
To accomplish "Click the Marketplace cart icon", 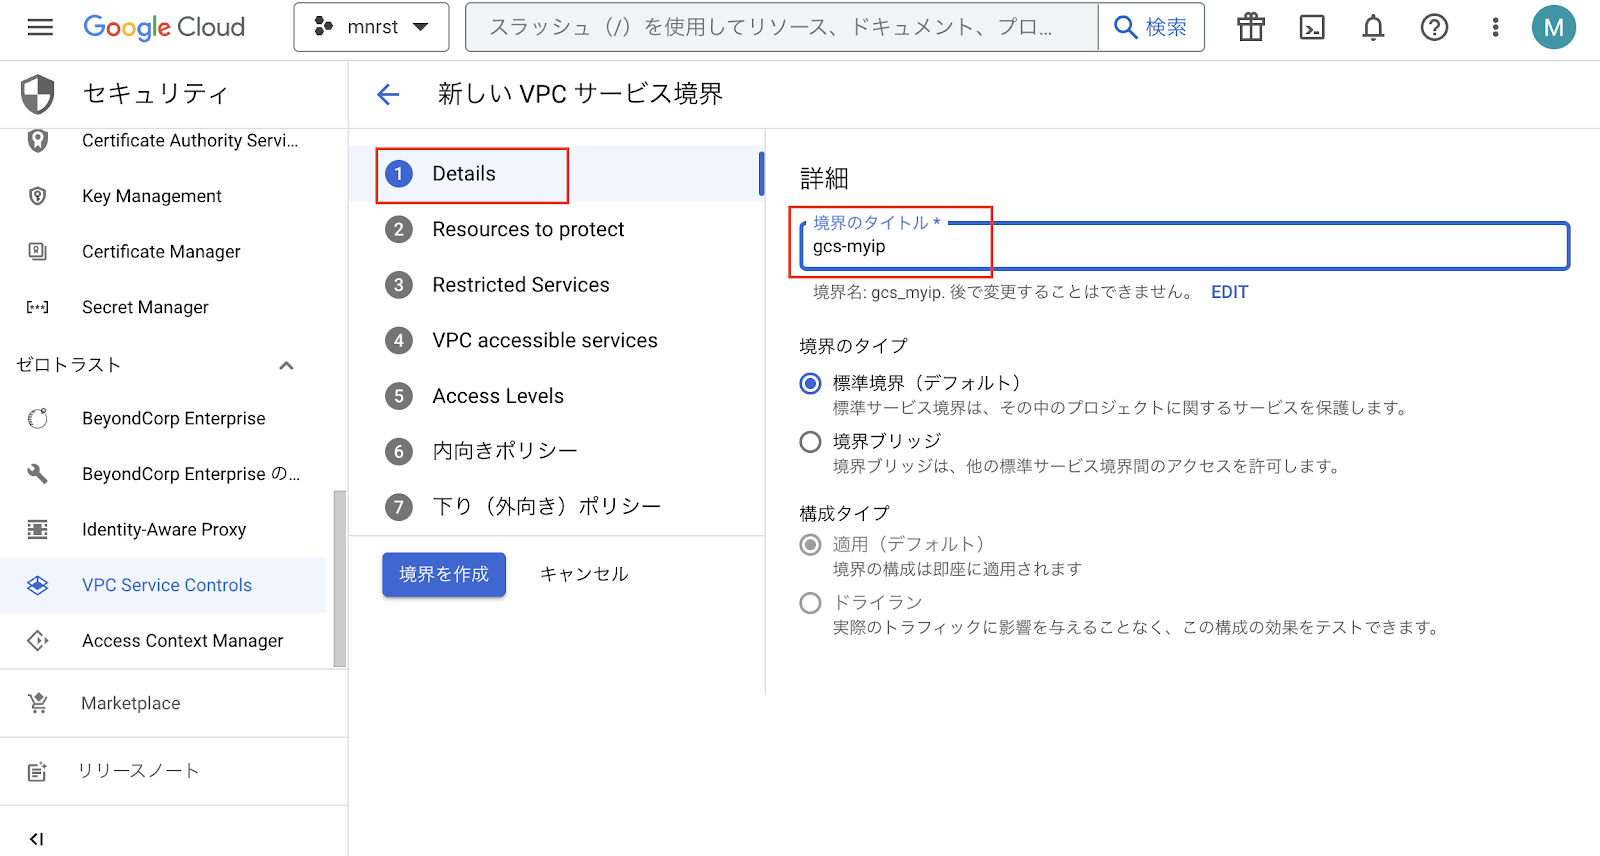I will click(38, 703).
